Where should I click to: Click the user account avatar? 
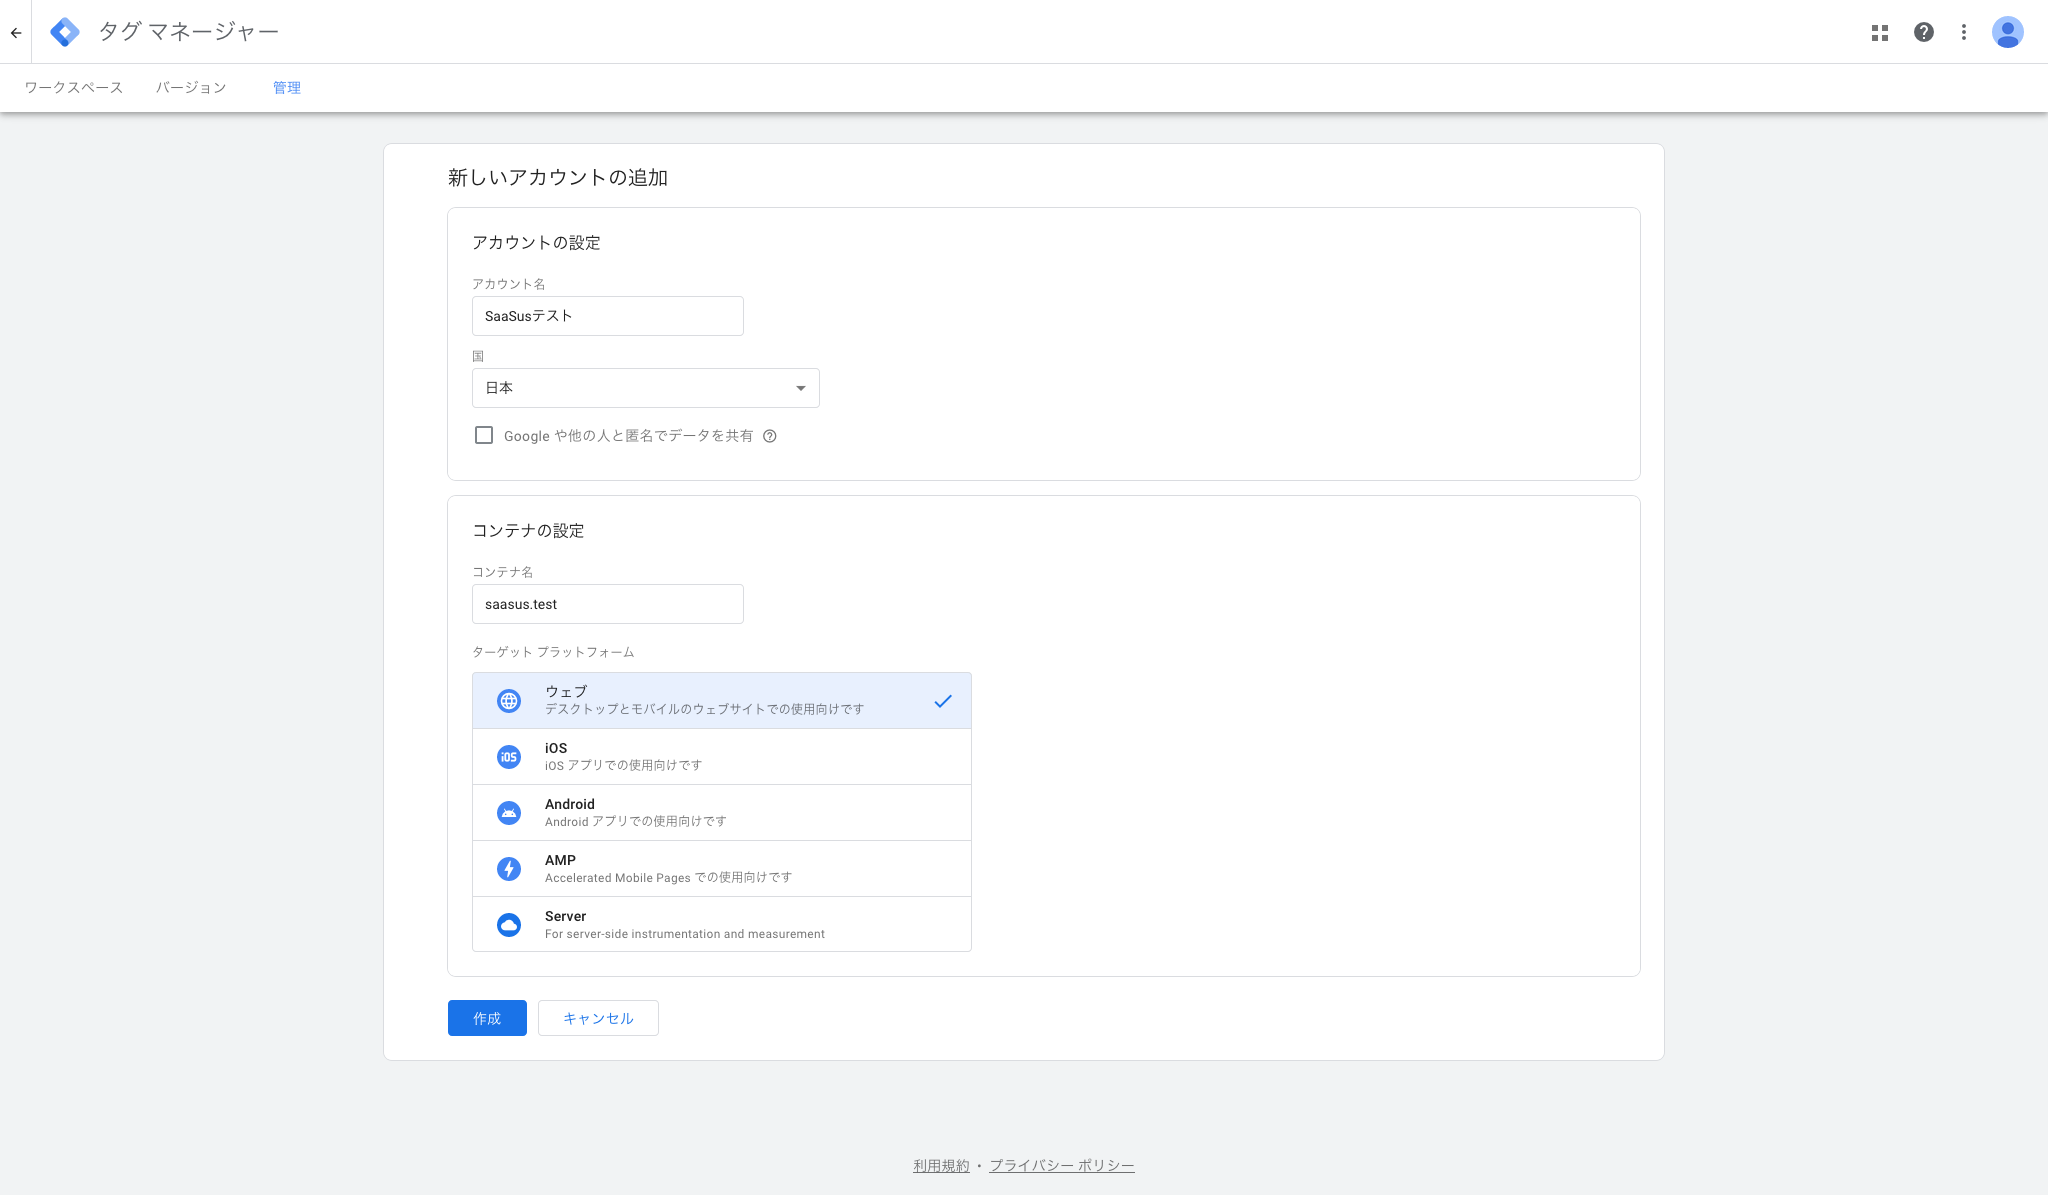(2008, 32)
